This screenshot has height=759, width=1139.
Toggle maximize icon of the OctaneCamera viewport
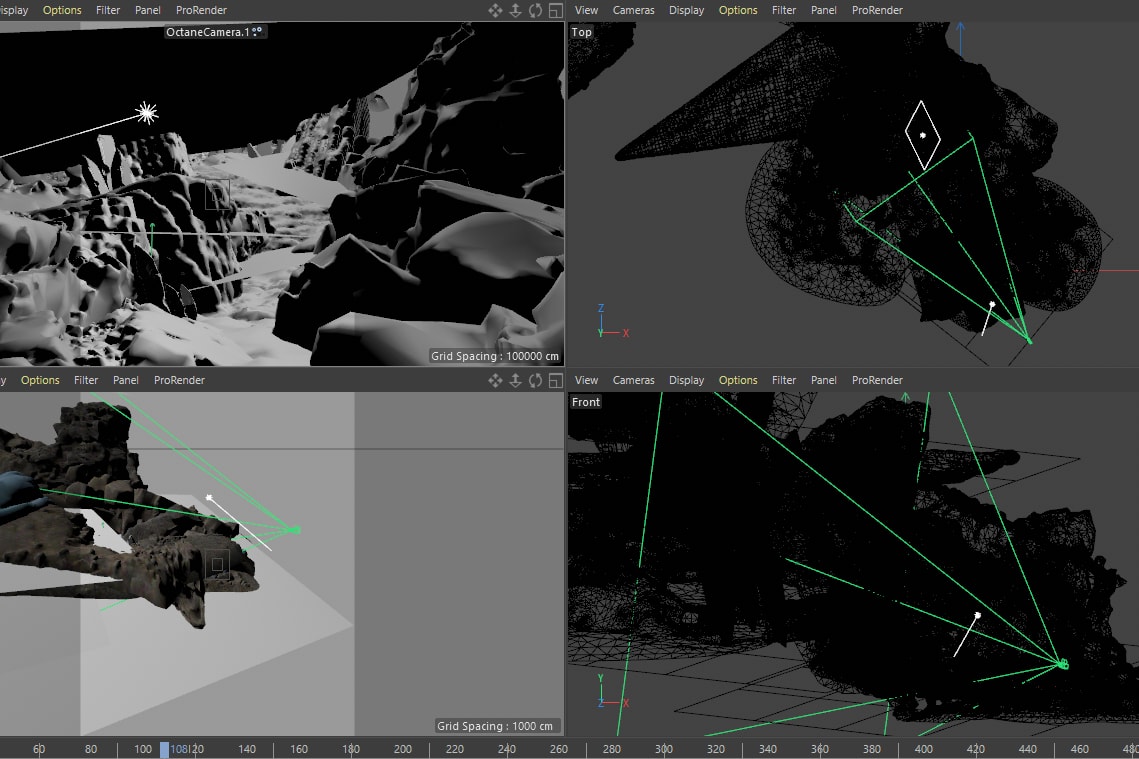pos(555,10)
